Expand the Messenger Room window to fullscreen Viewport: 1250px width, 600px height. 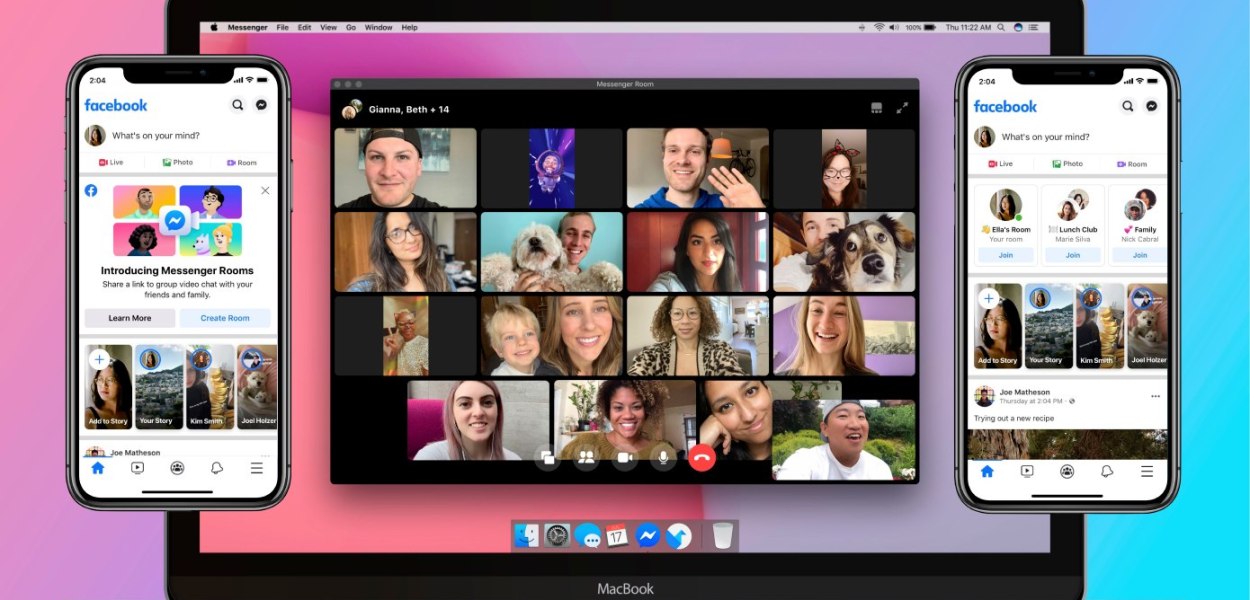click(x=902, y=108)
